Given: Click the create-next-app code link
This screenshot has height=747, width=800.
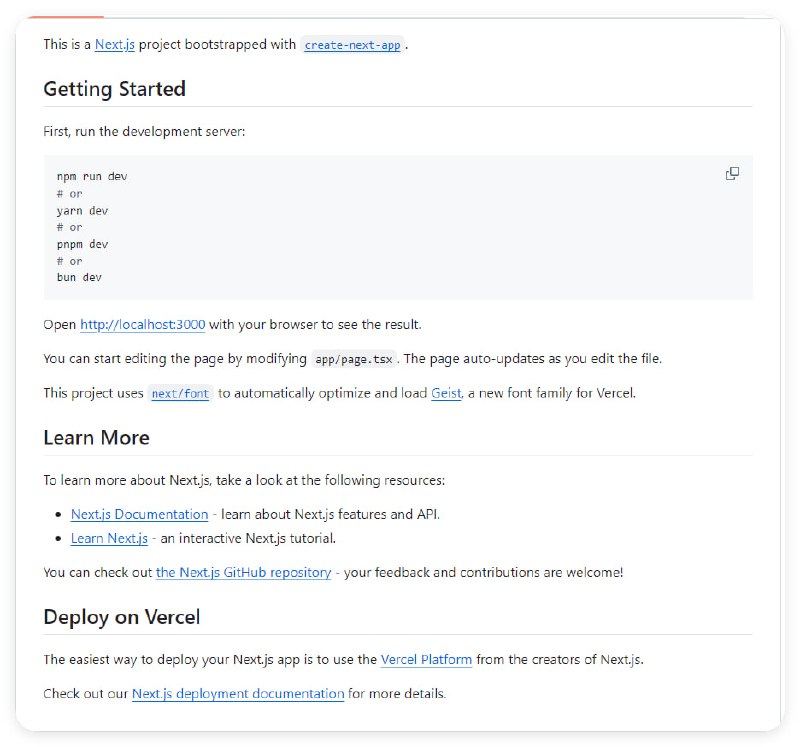Looking at the screenshot, I should tap(352, 46).
